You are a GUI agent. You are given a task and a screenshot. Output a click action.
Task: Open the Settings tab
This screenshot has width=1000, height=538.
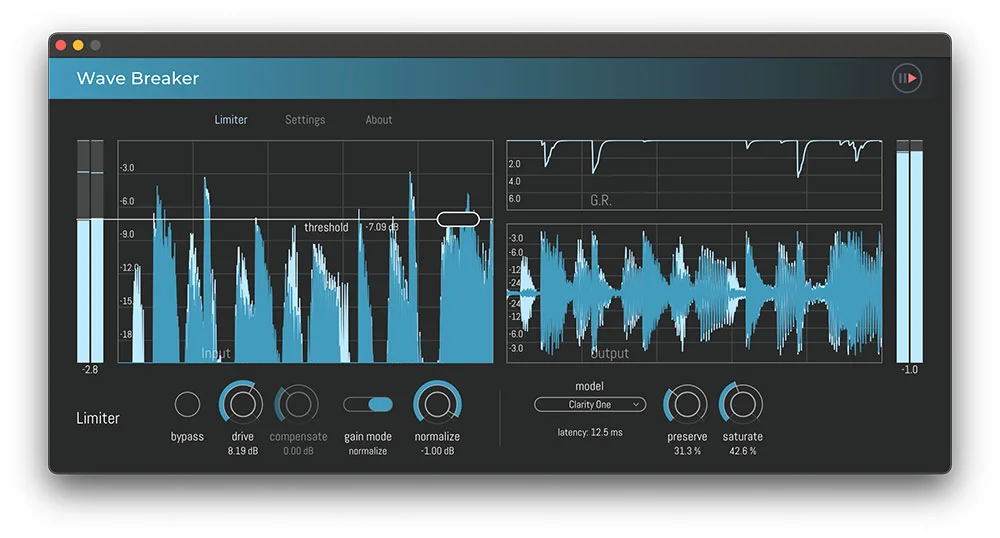(x=305, y=120)
